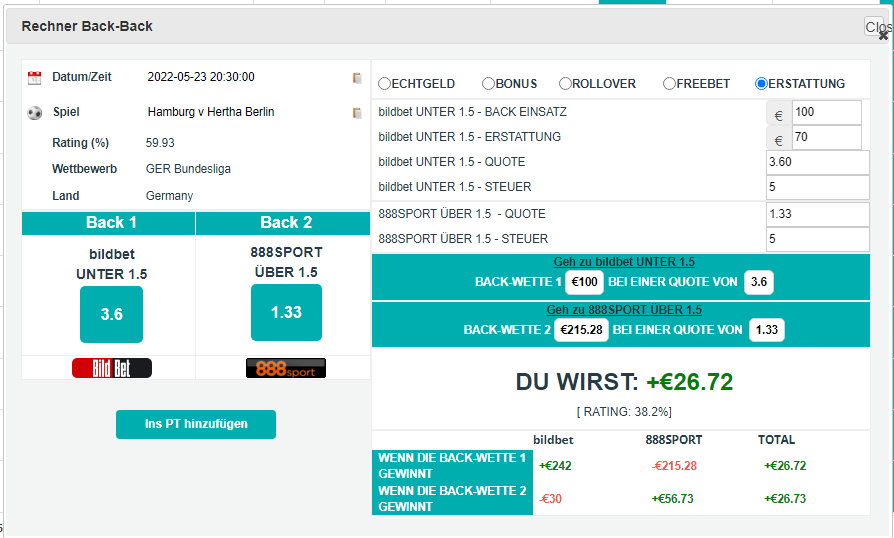Select the FREEBET radio option
This screenshot has height=538, width=894.
(x=669, y=84)
